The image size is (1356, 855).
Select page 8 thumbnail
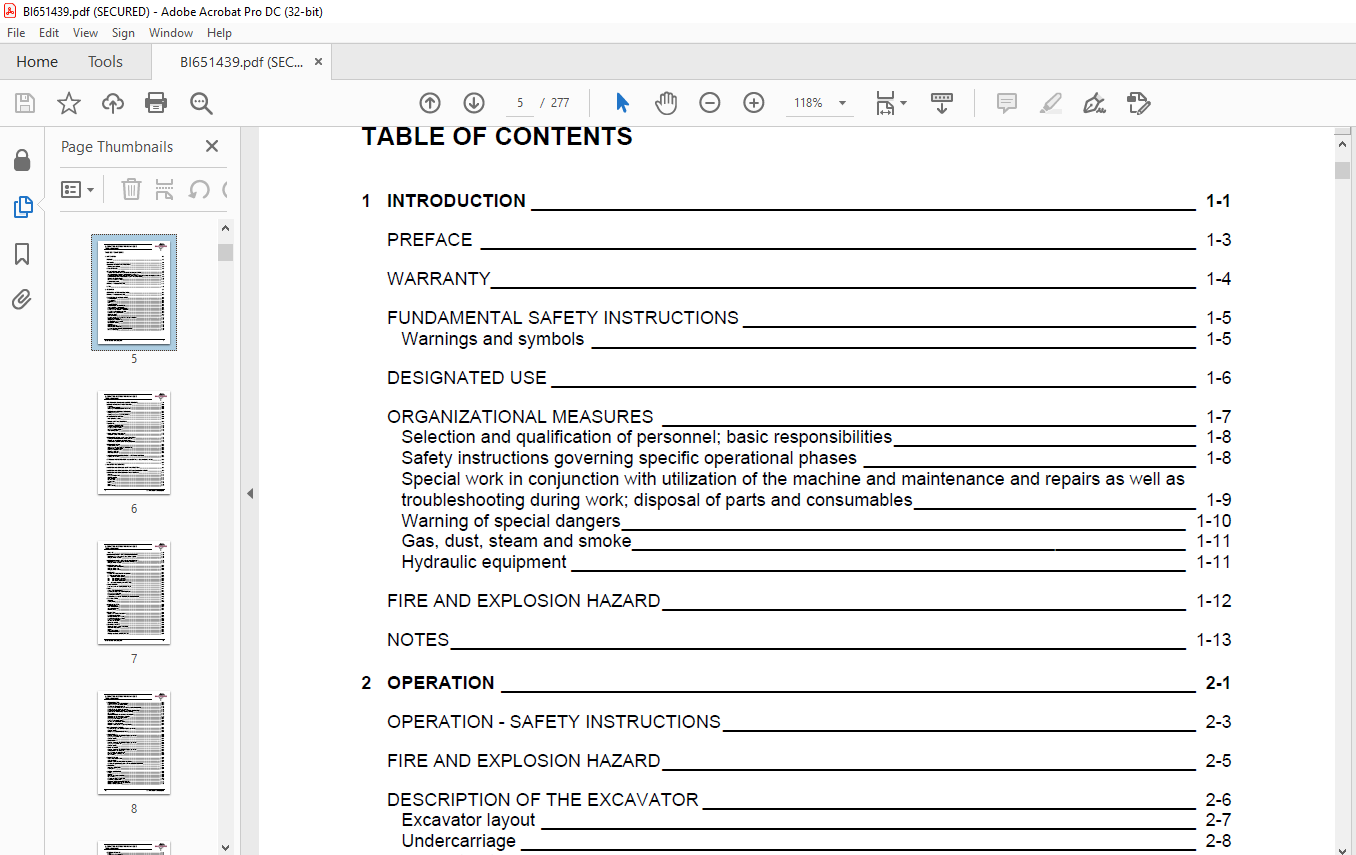134,743
